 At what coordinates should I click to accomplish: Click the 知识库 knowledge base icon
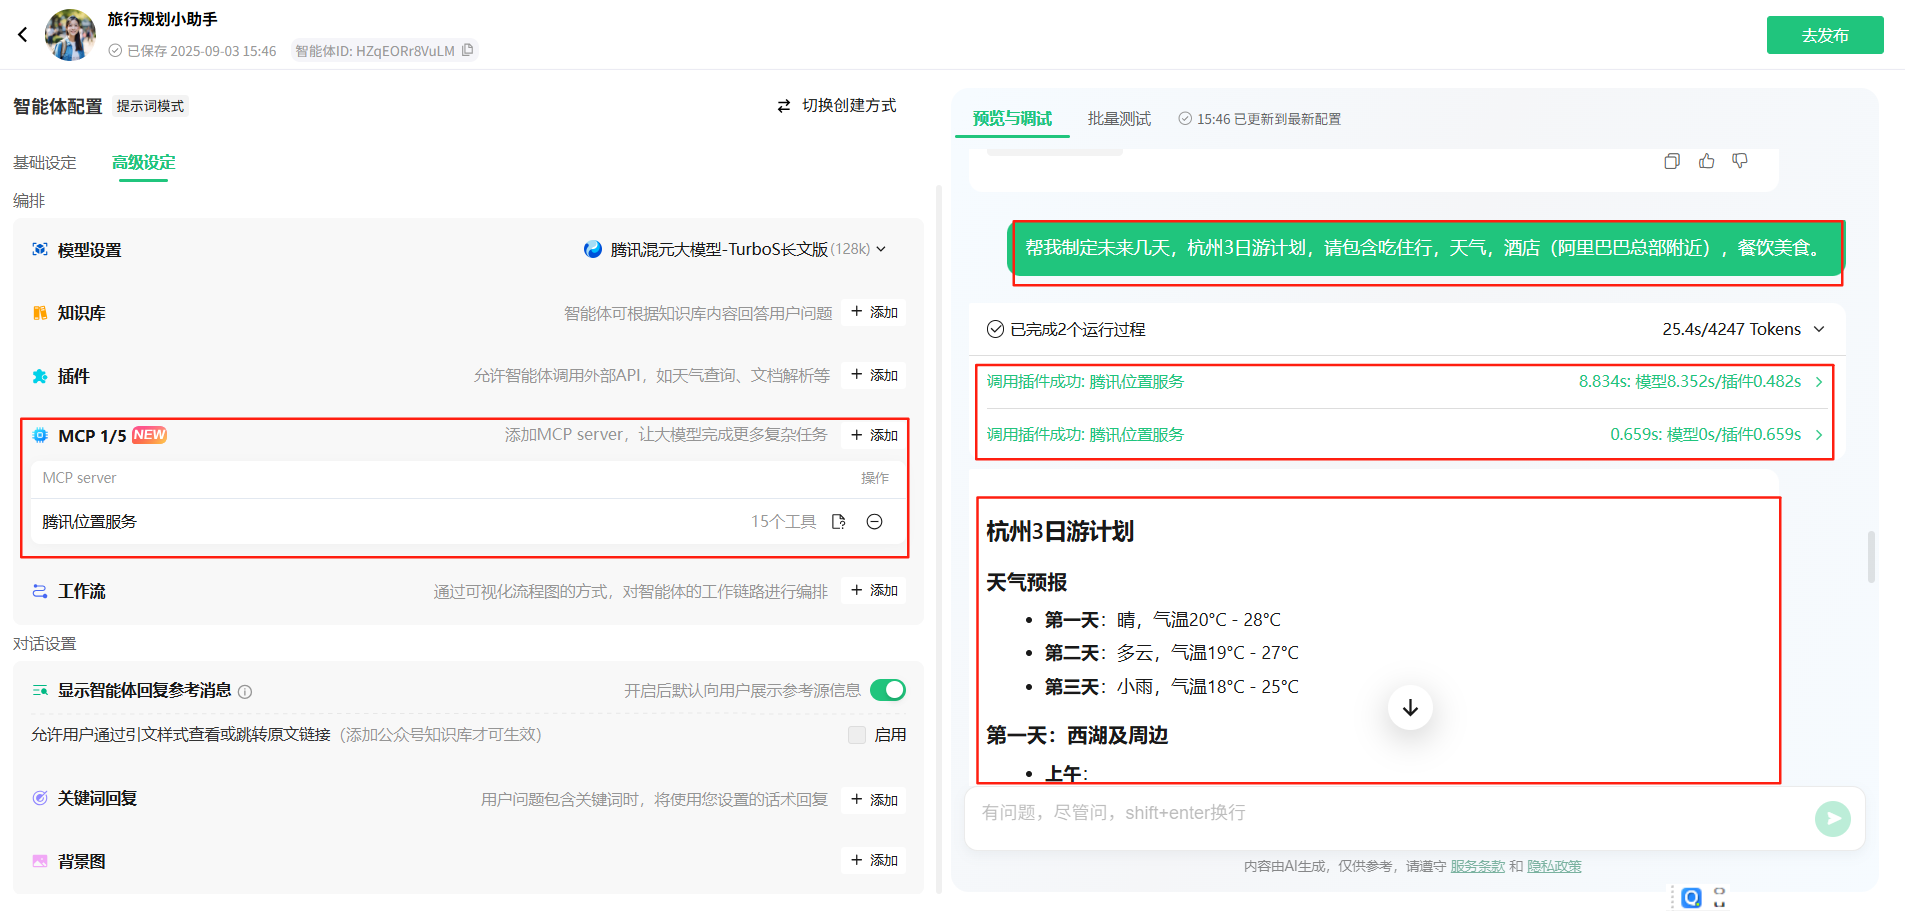tap(40, 313)
